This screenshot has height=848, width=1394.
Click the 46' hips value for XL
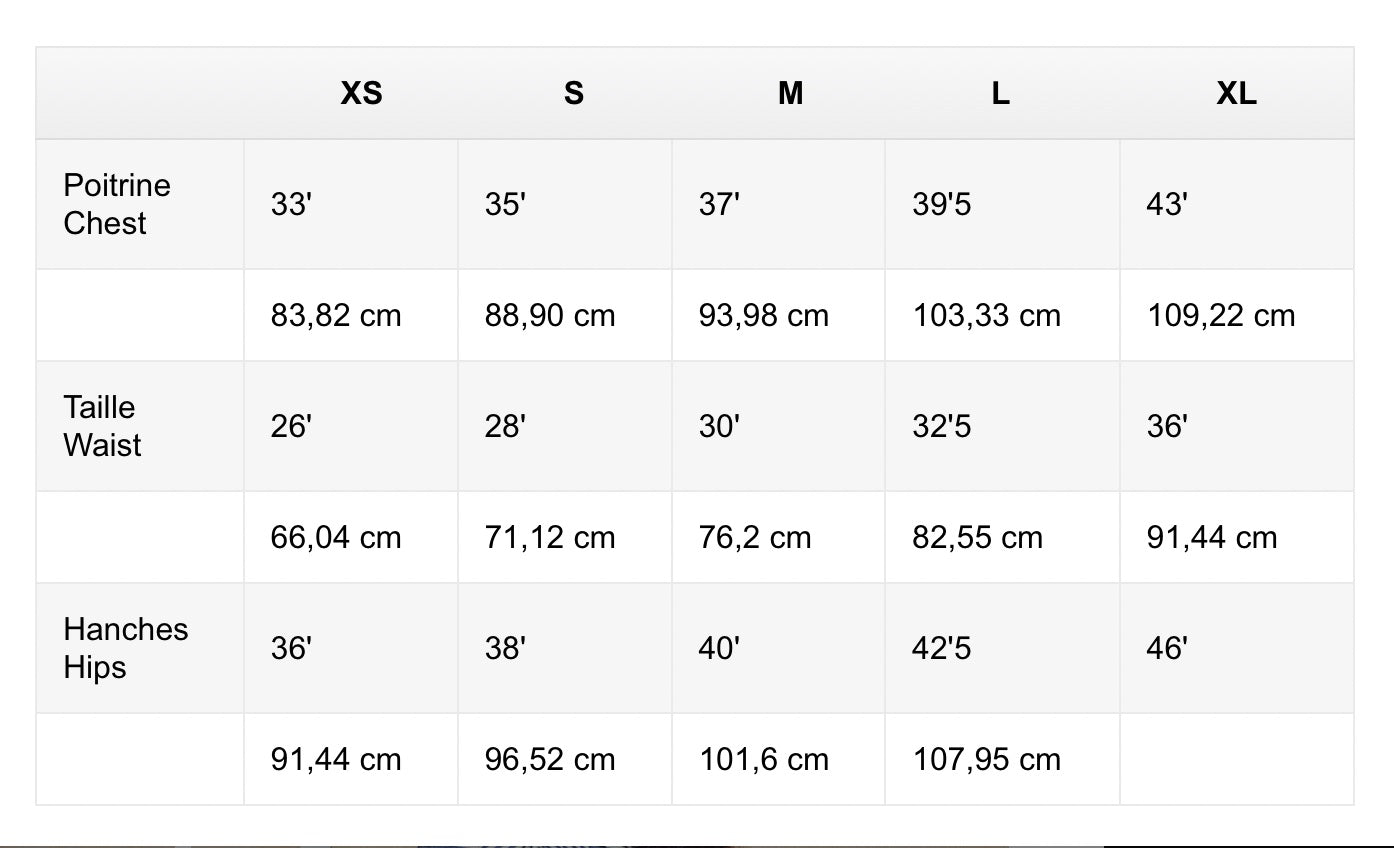tap(1166, 649)
